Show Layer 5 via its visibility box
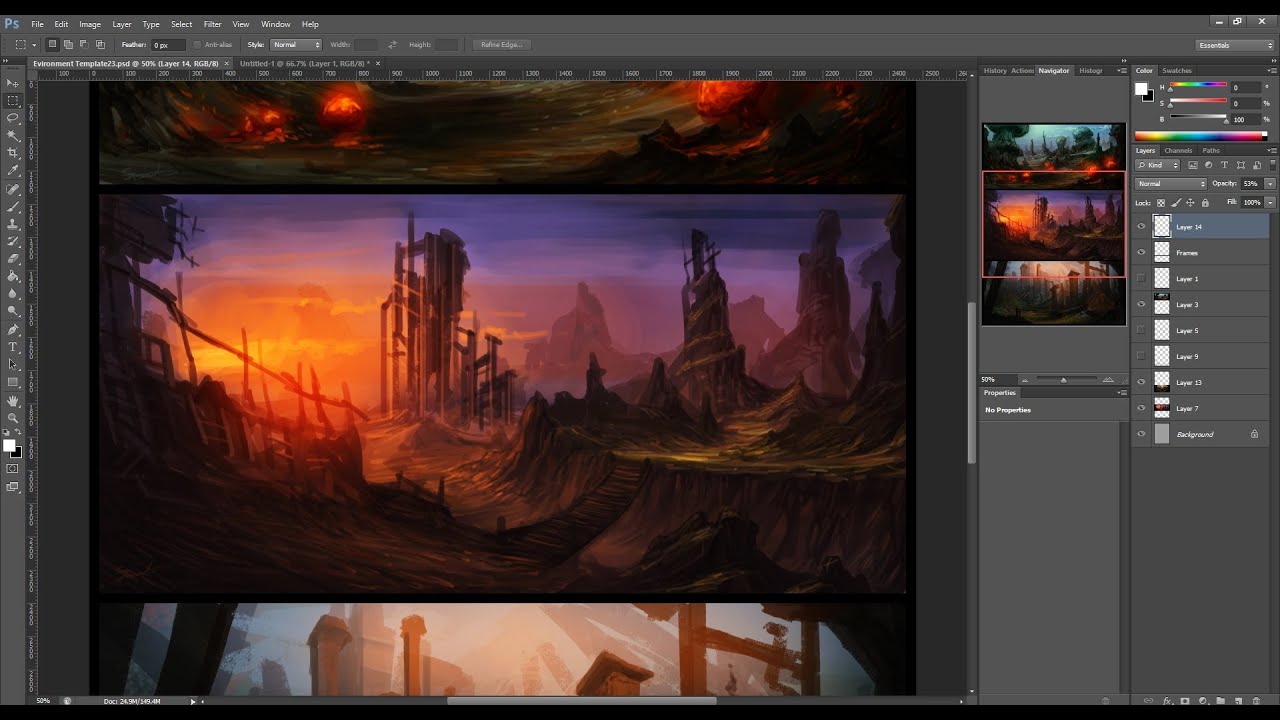Viewport: 1280px width, 720px height. click(x=1141, y=330)
